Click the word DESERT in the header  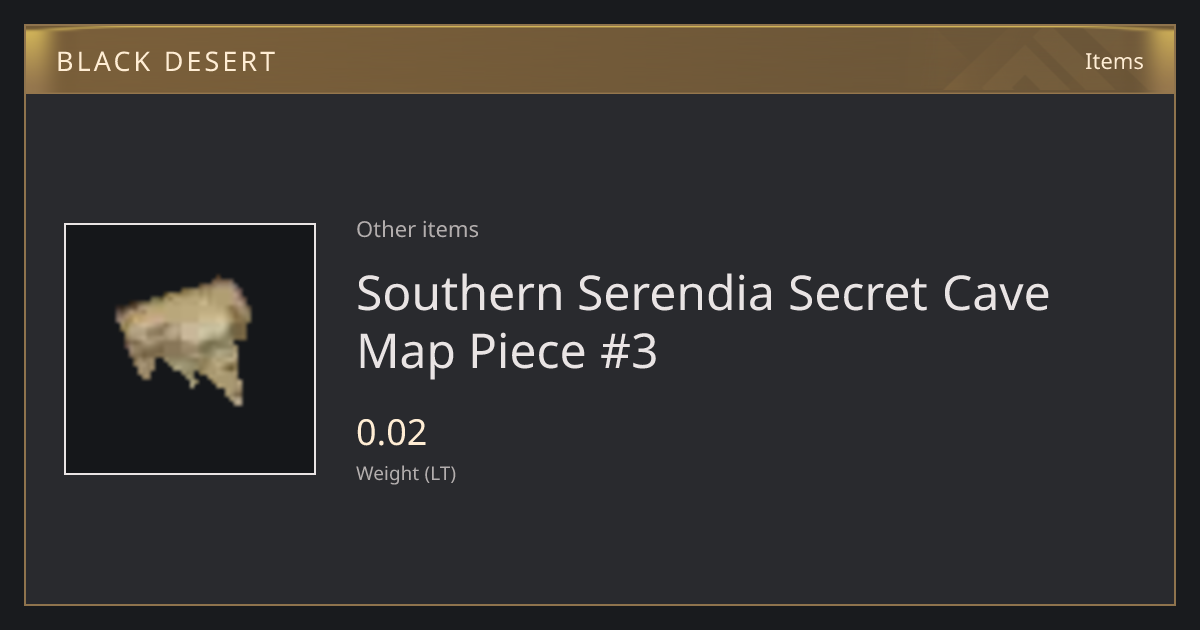[220, 61]
